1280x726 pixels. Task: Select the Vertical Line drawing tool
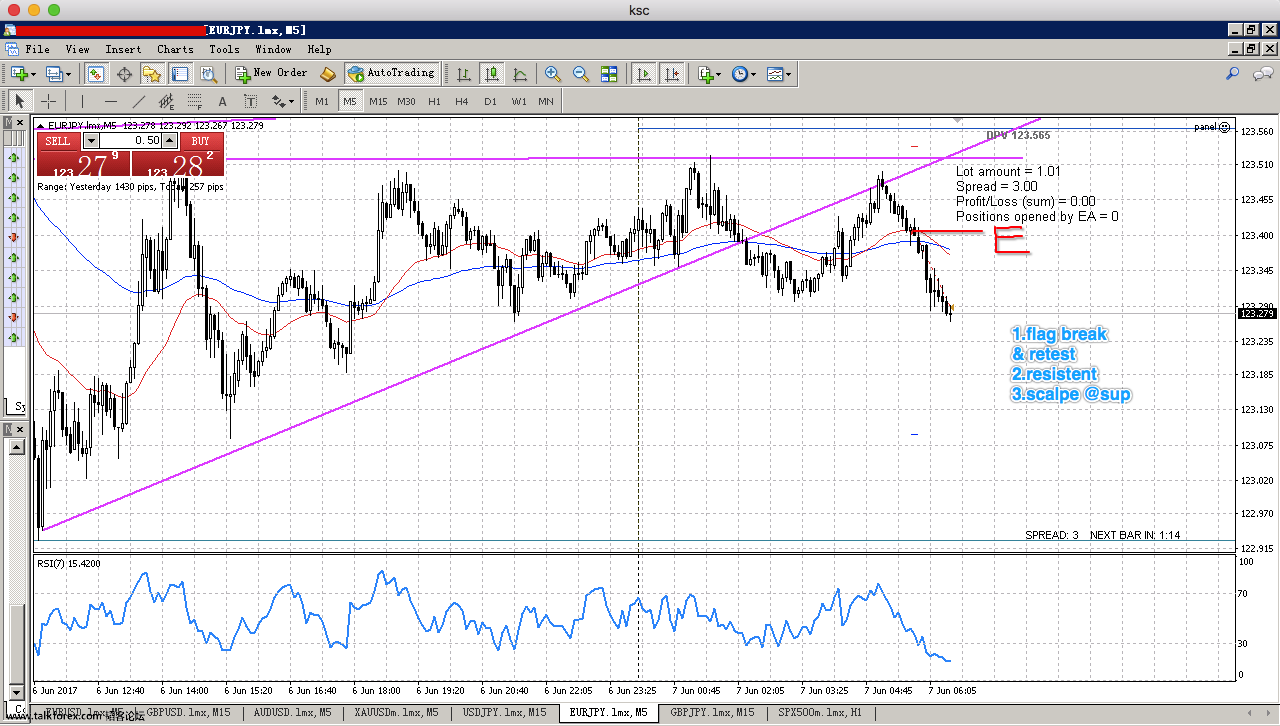tap(82, 101)
